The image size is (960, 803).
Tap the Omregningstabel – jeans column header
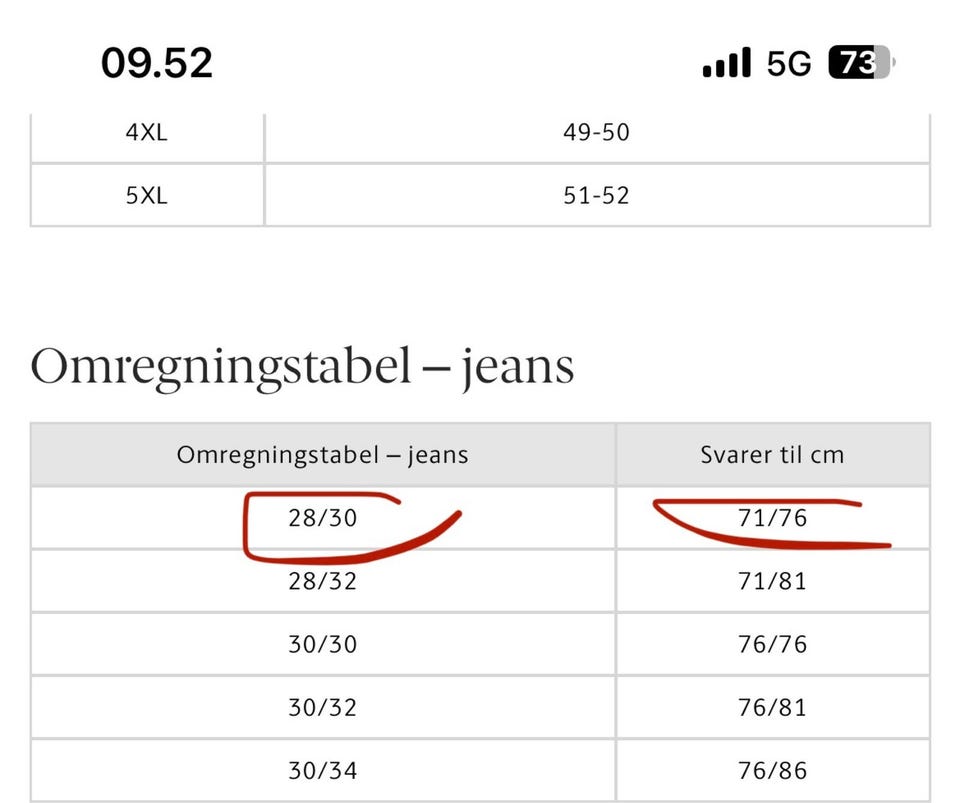pos(323,455)
